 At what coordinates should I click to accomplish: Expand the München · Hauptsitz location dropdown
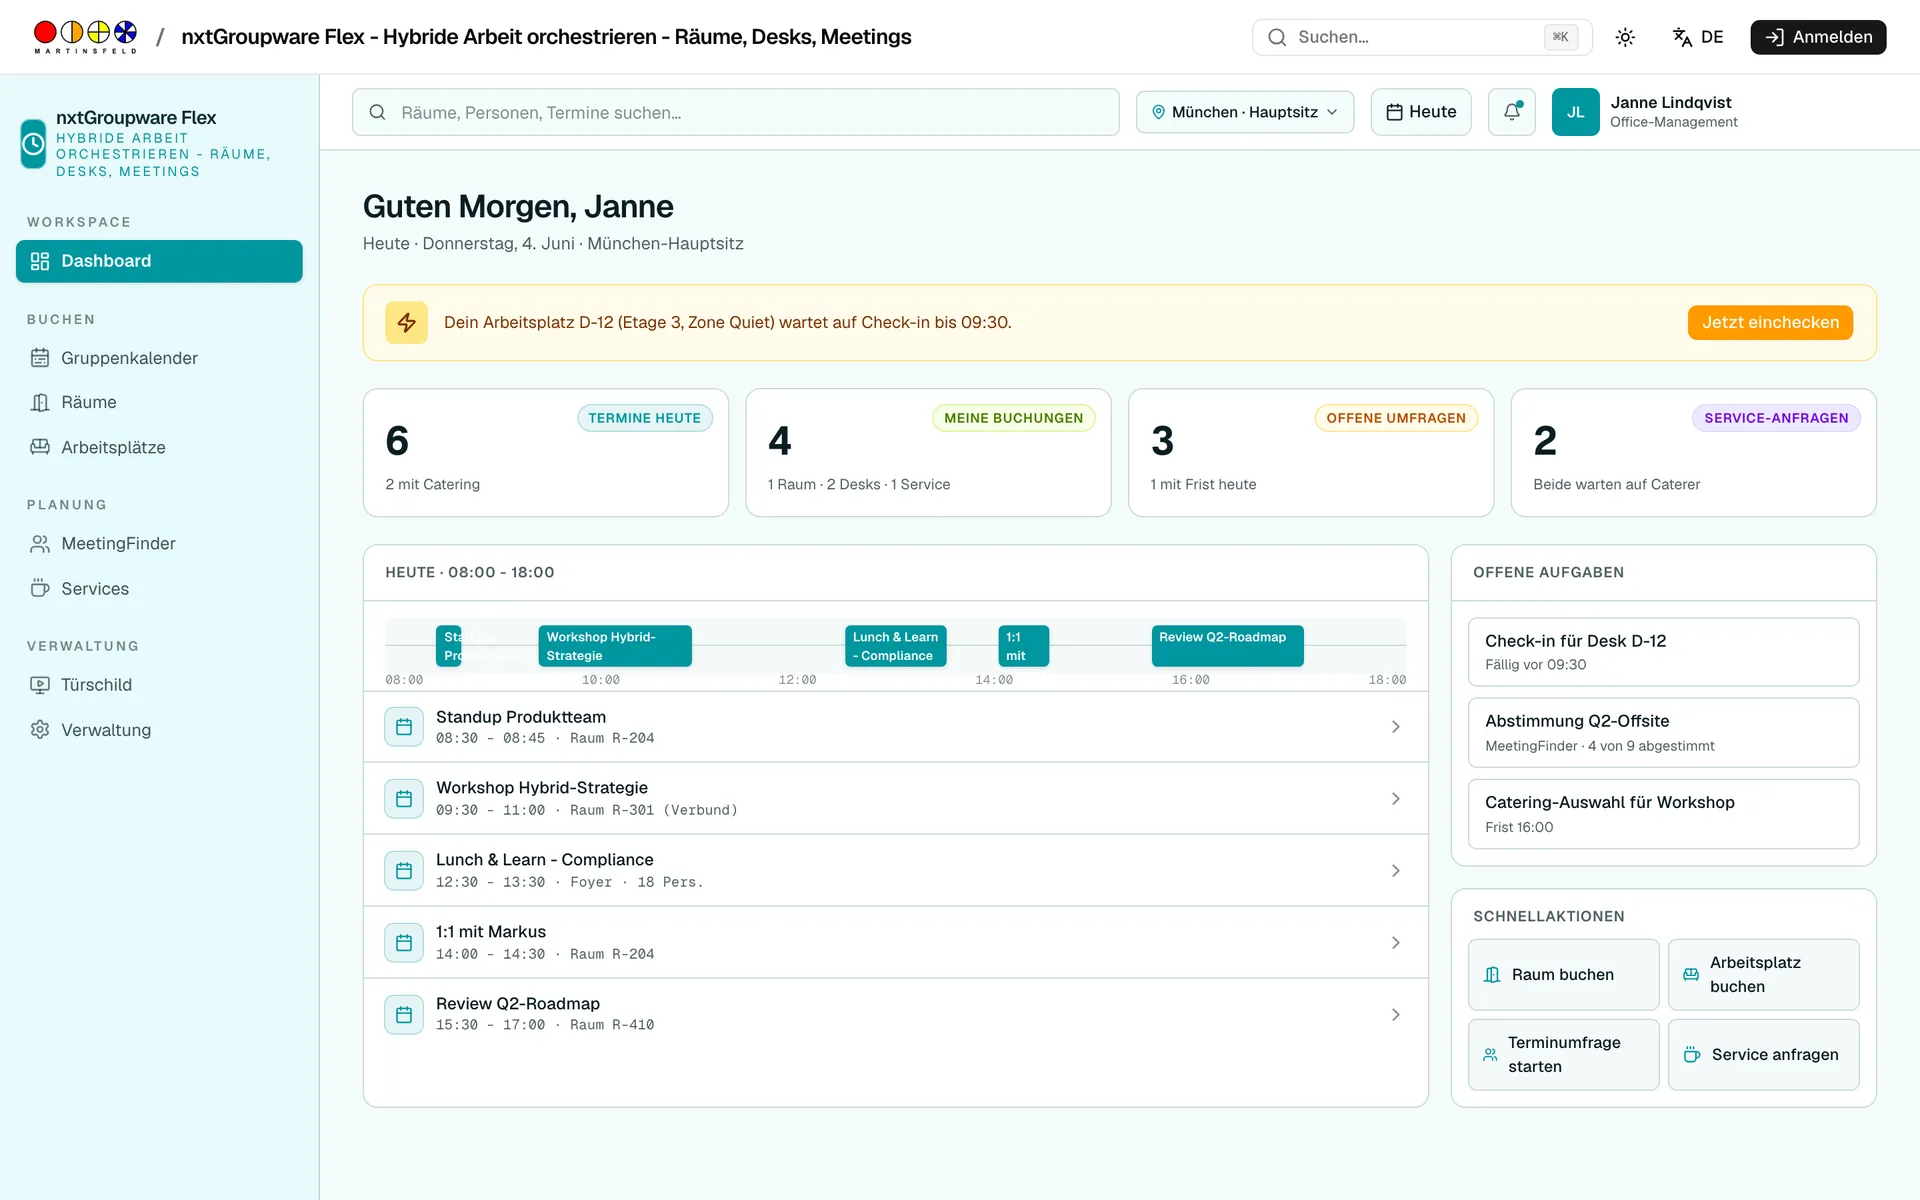click(1245, 112)
